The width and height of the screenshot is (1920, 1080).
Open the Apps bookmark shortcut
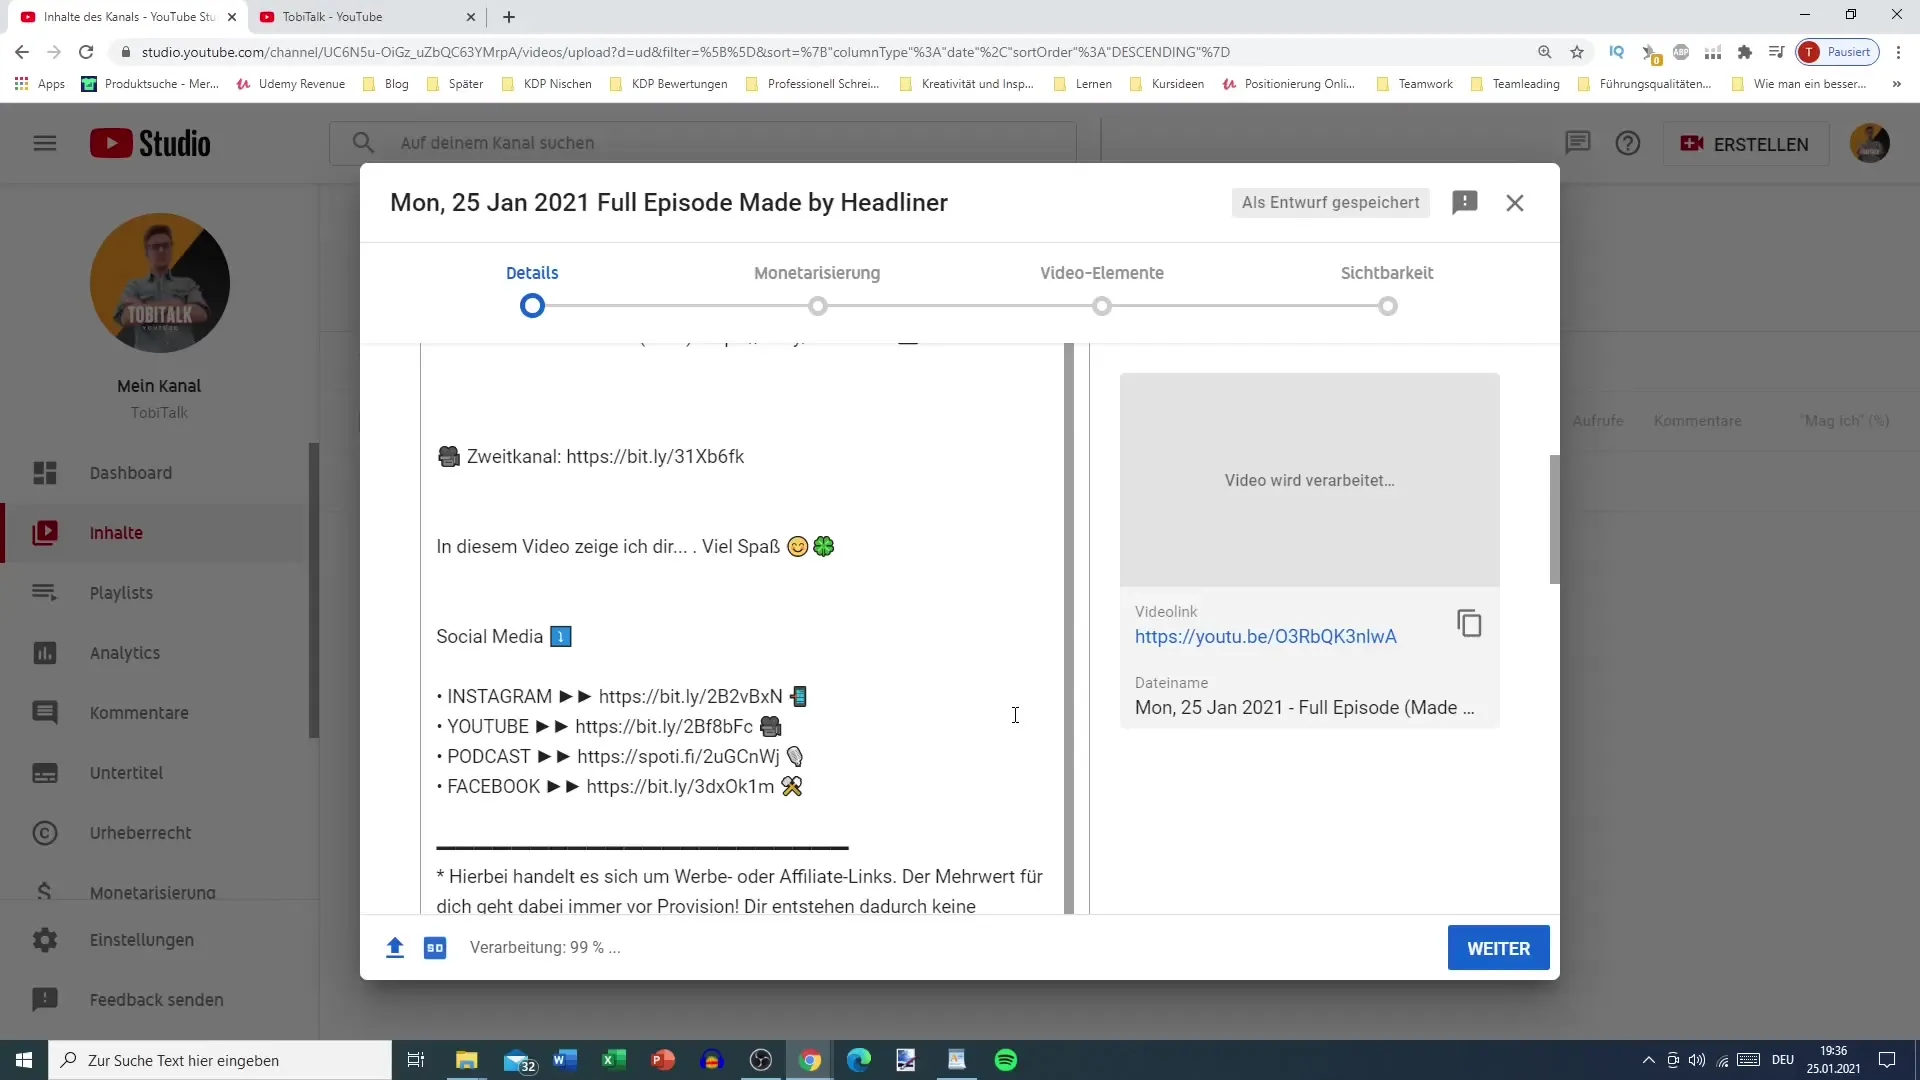(40, 84)
